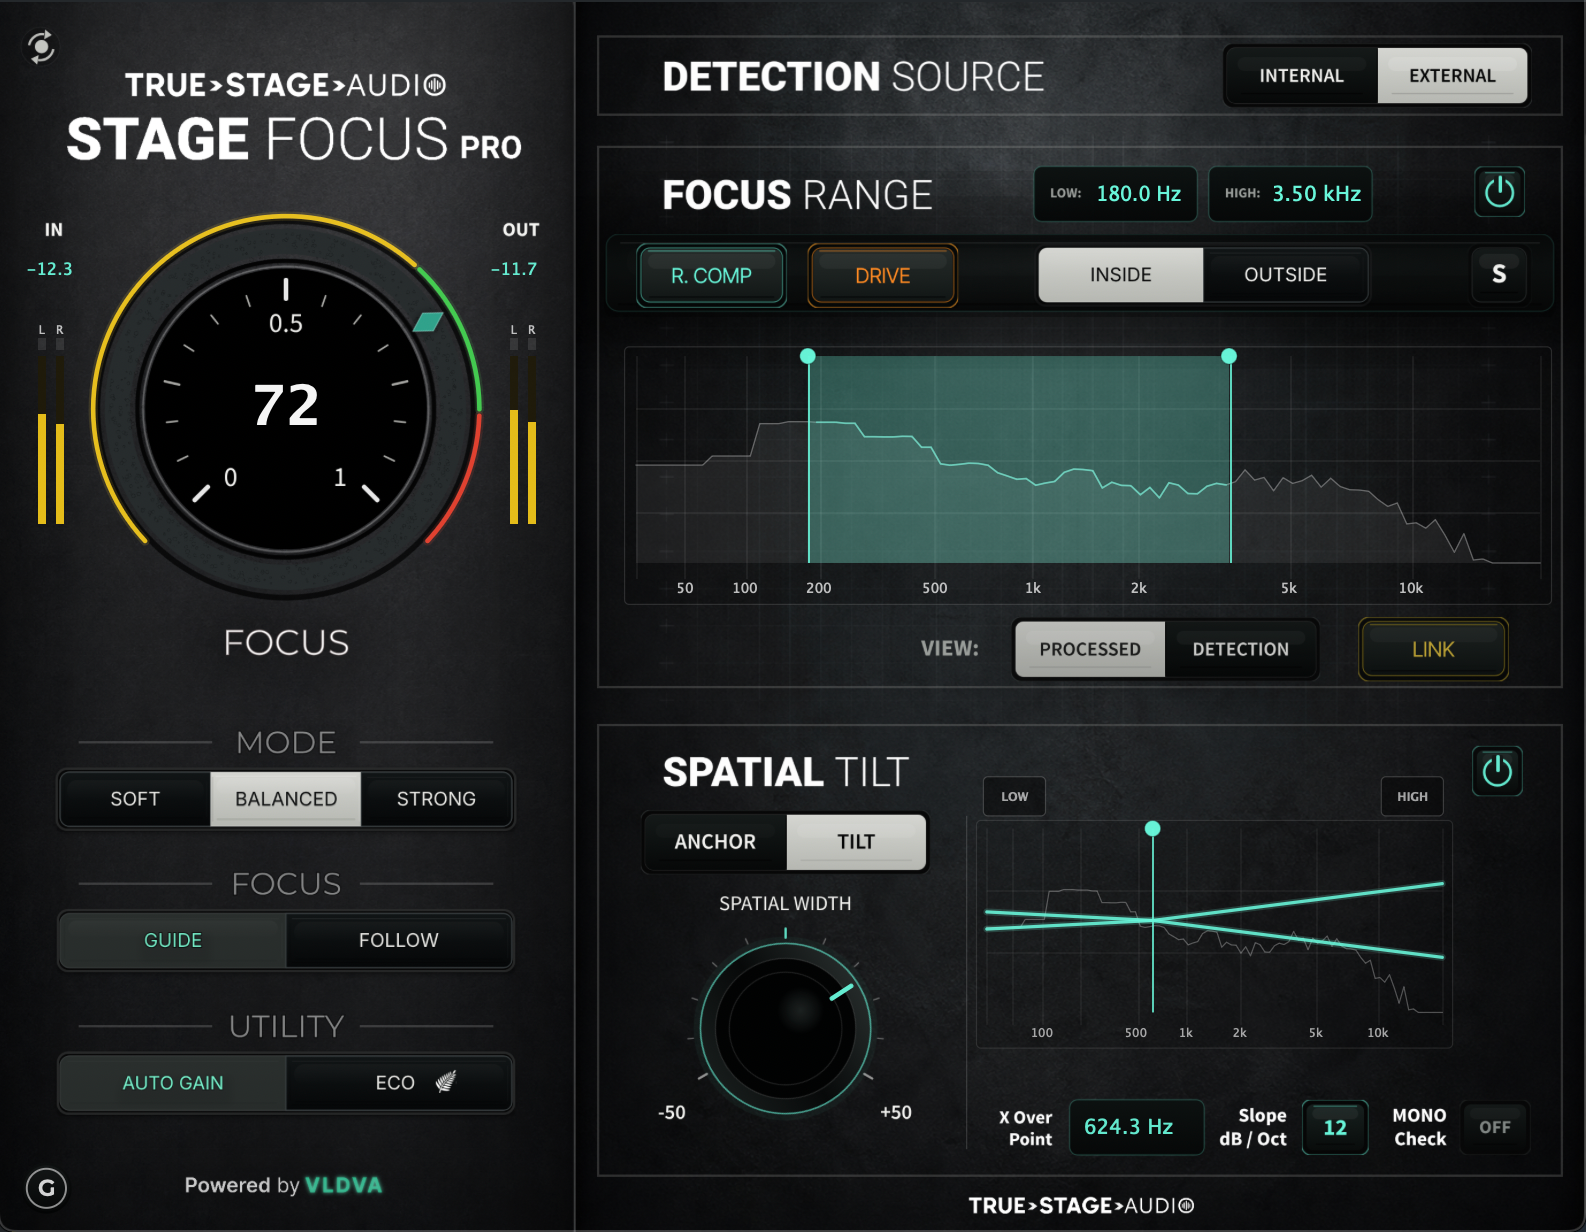The width and height of the screenshot is (1586, 1232).
Task: Select FOLLOW focus option
Action: 398,940
